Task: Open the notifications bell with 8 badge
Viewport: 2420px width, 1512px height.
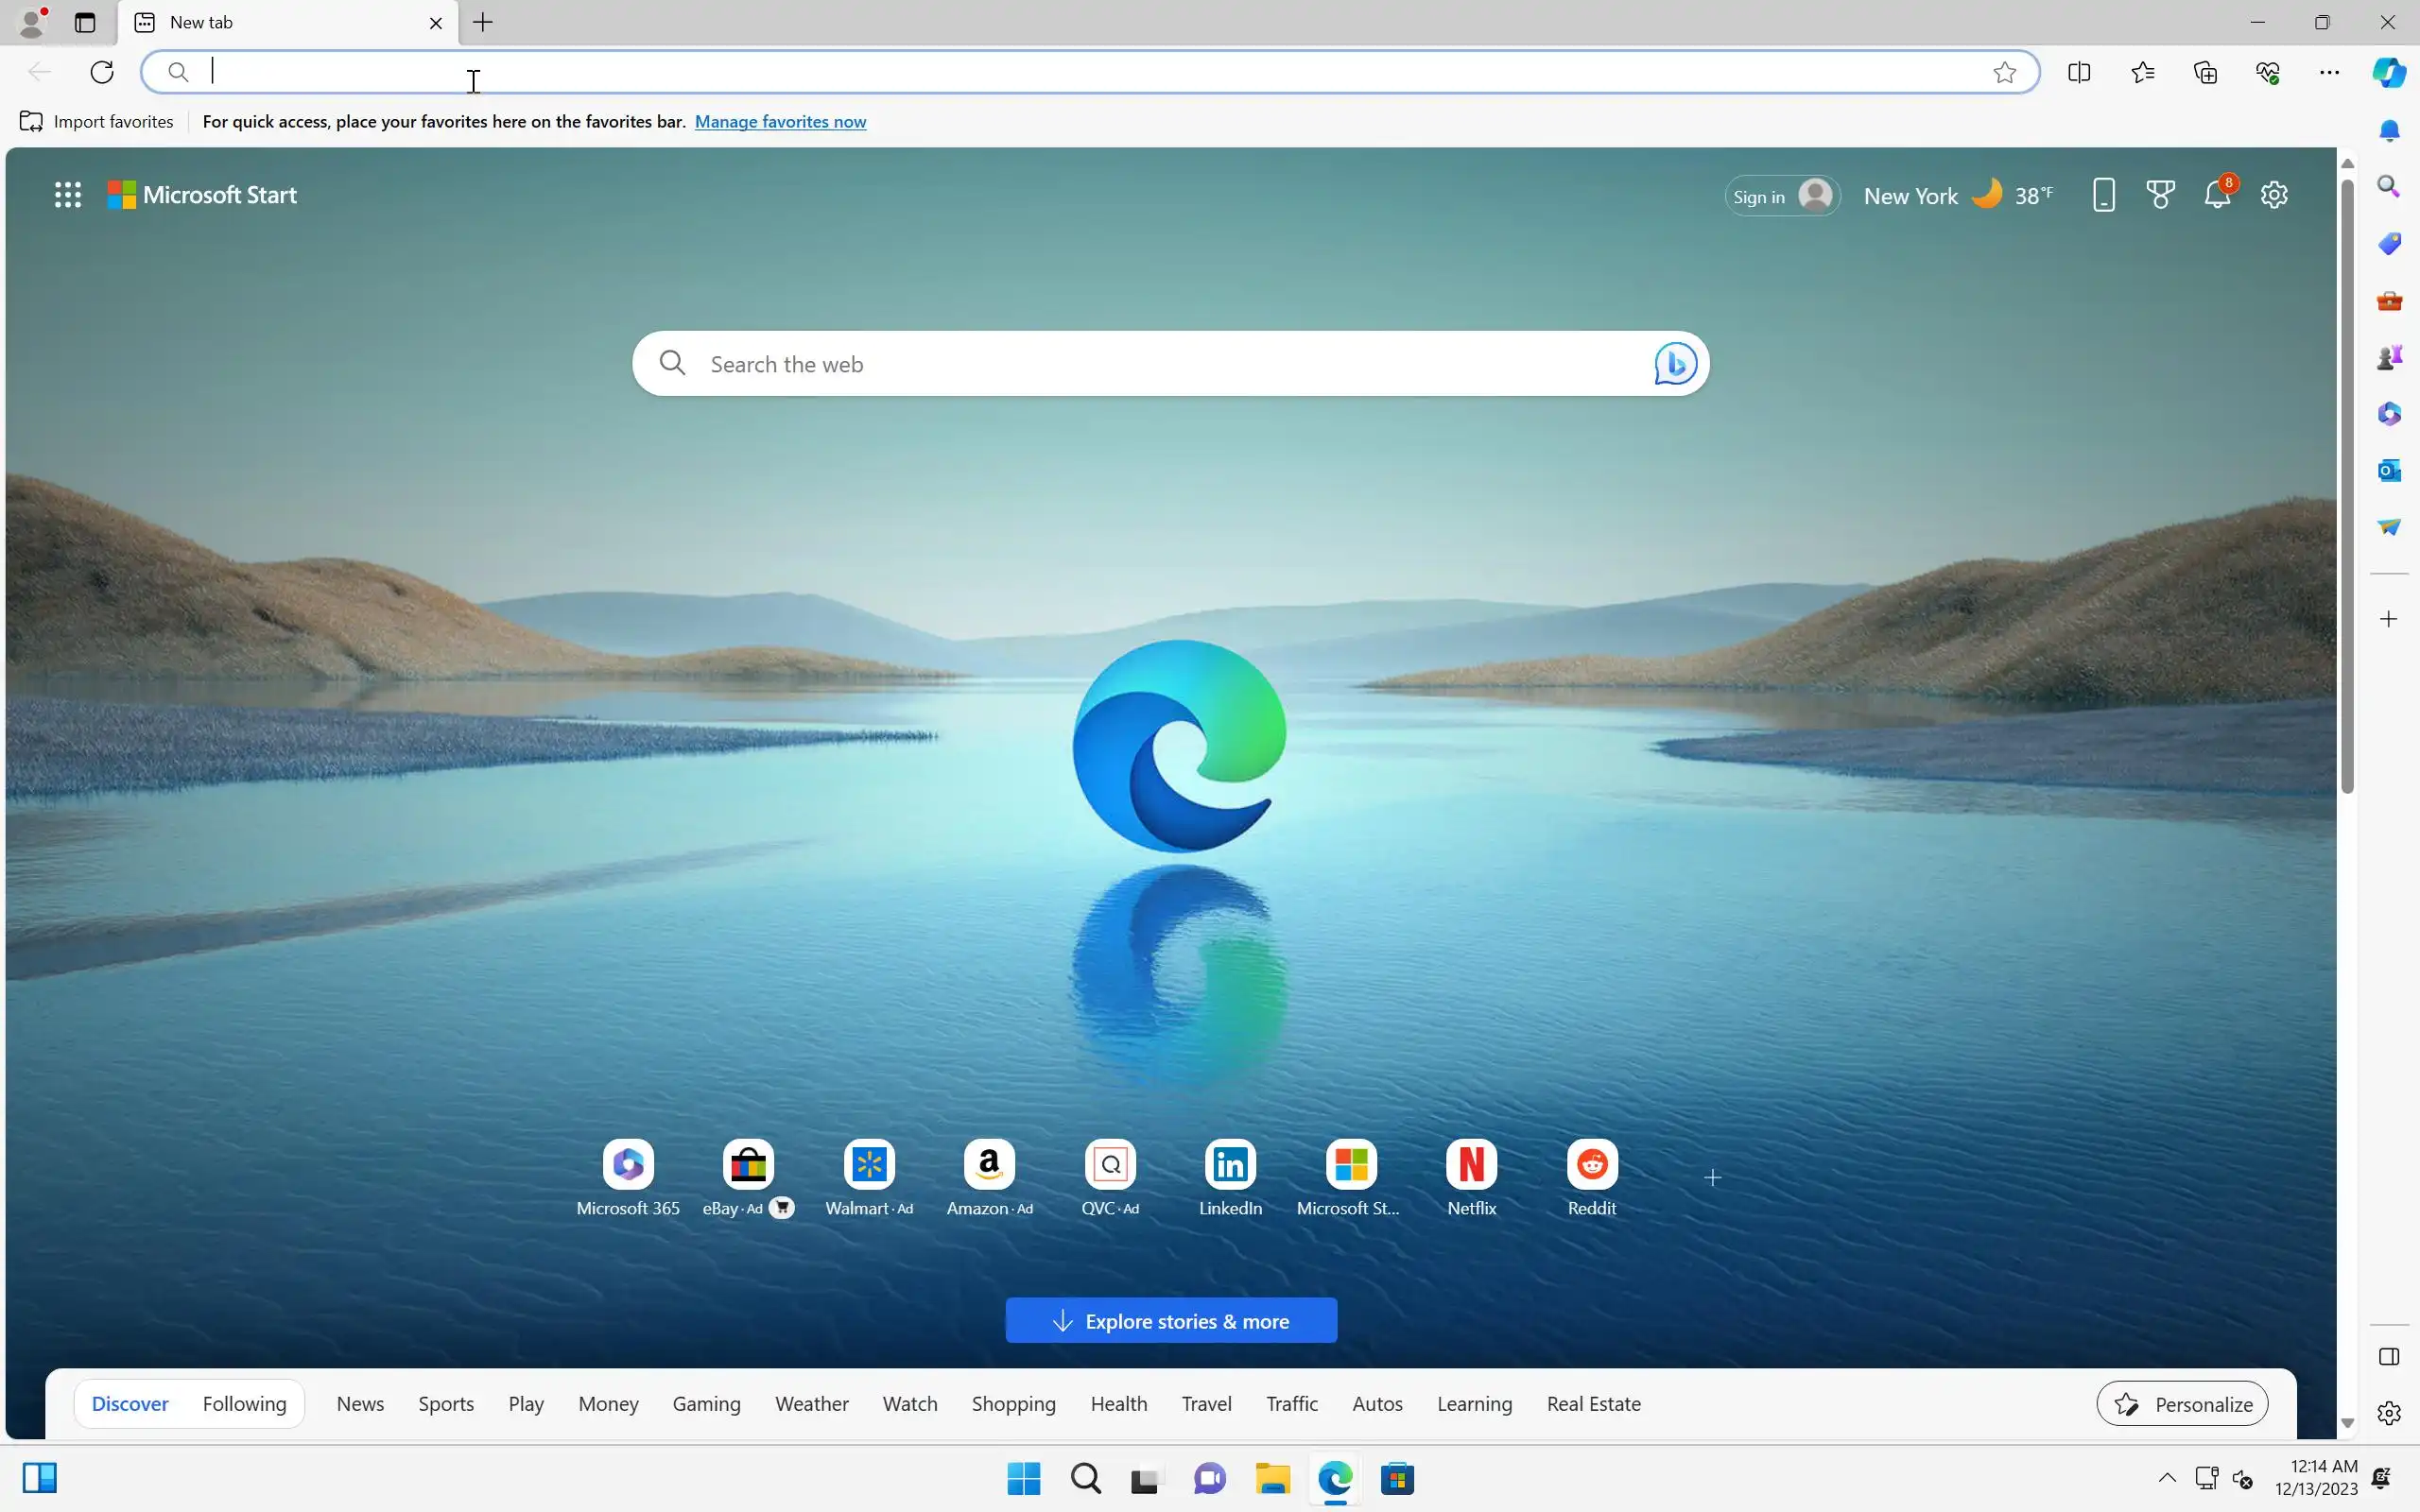Action: [2217, 195]
